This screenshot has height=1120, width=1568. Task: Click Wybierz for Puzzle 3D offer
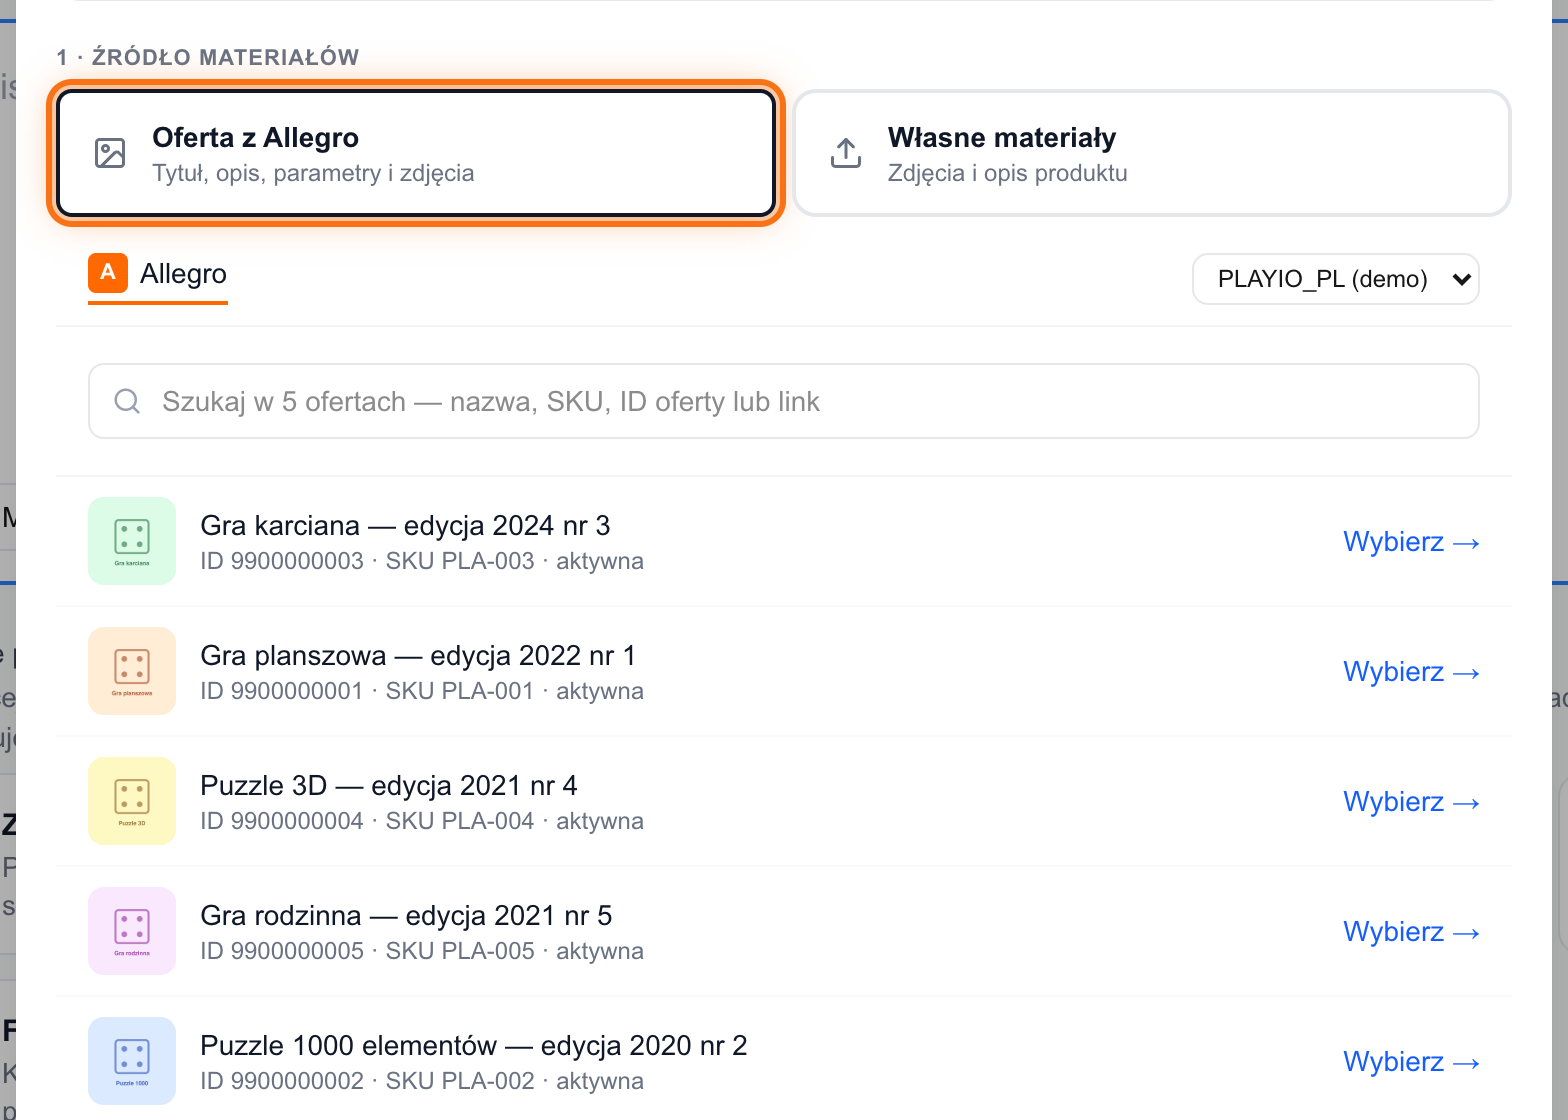(x=1411, y=801)
